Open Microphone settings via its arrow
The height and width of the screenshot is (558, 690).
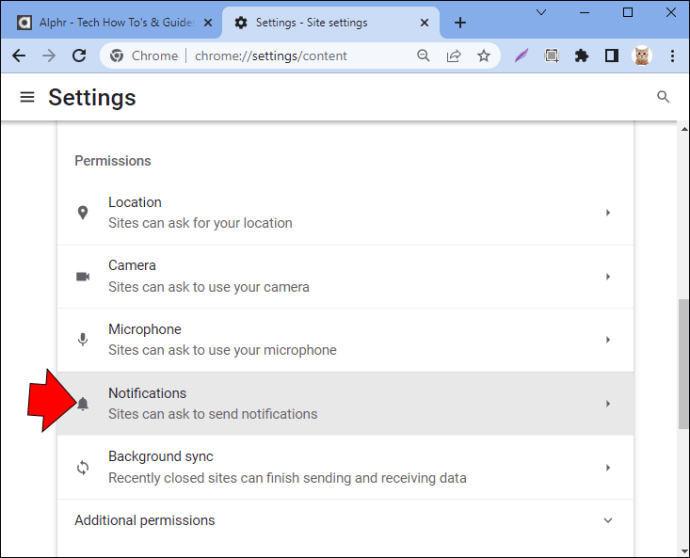coord(608,339)
